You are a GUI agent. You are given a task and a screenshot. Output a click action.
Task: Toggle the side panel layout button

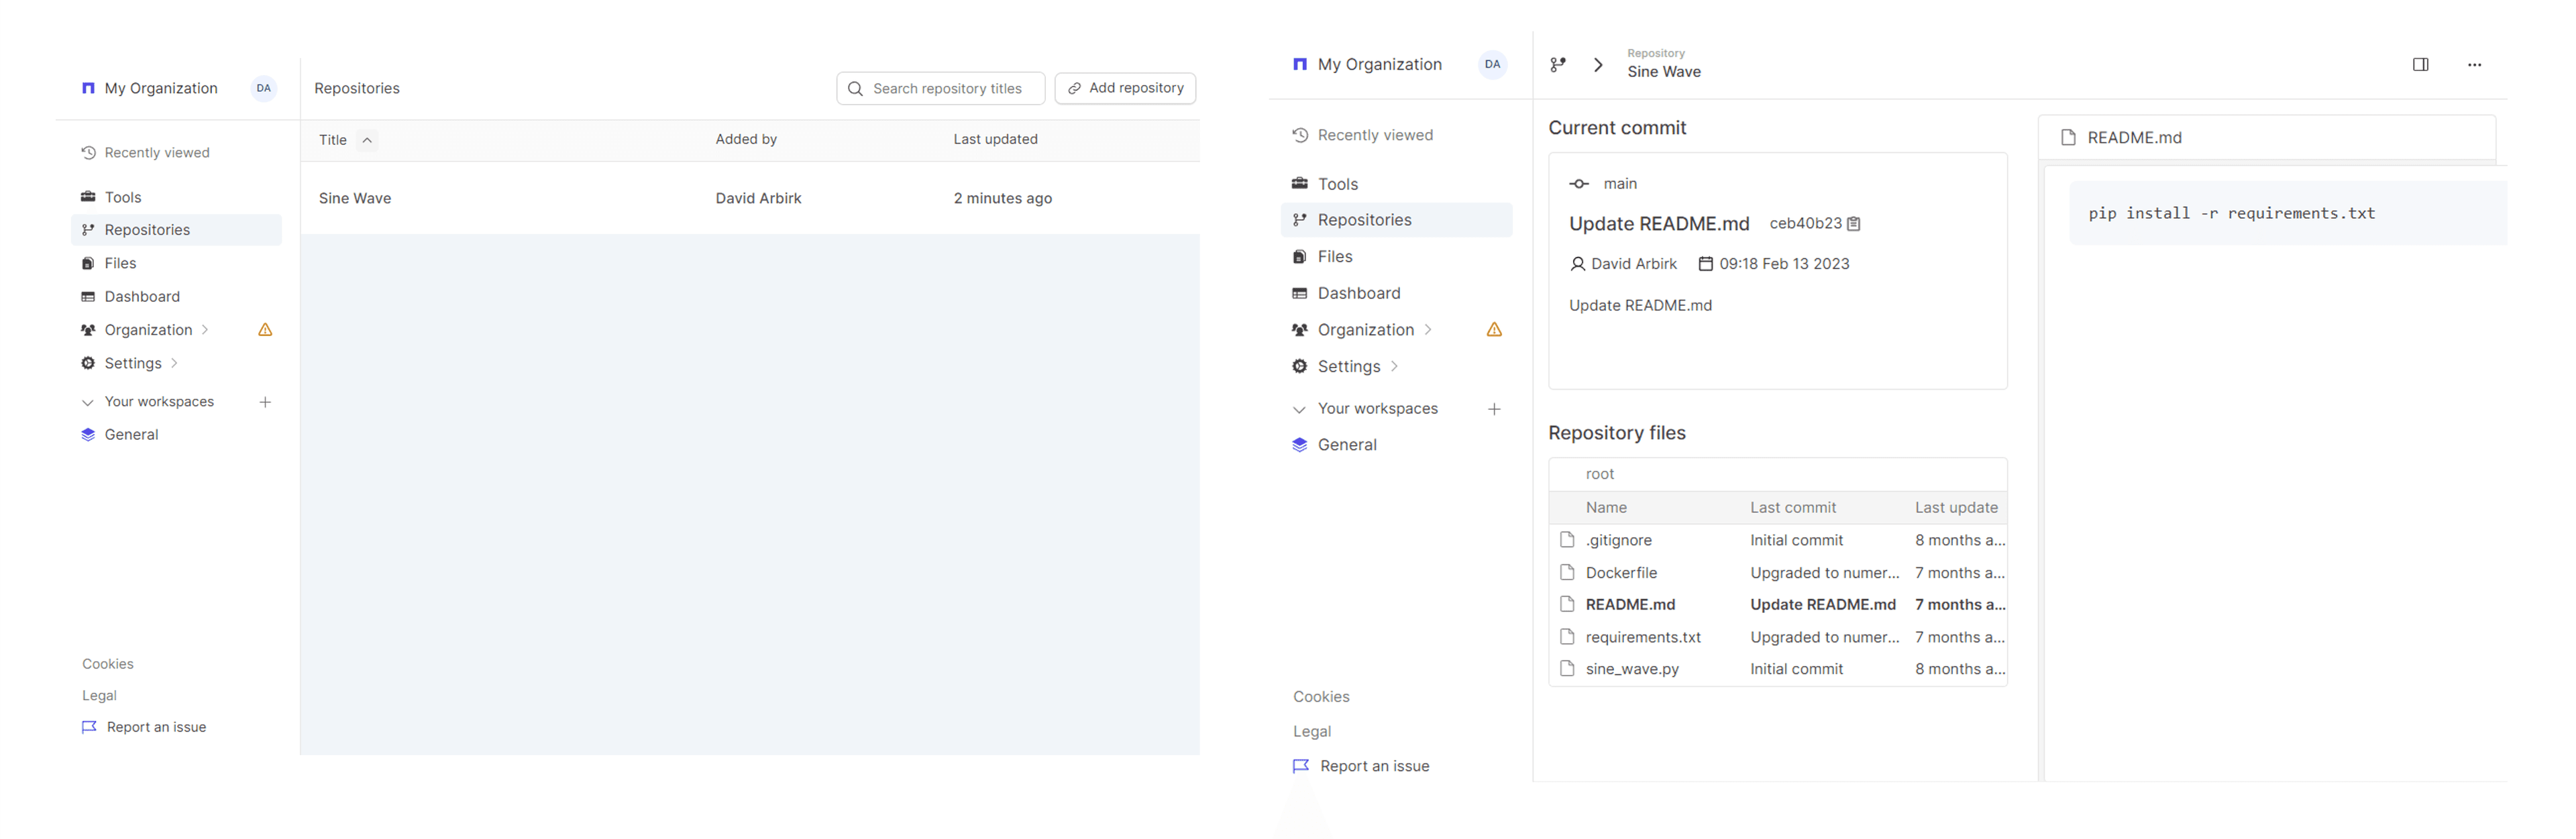click(x=2420, y=65)
